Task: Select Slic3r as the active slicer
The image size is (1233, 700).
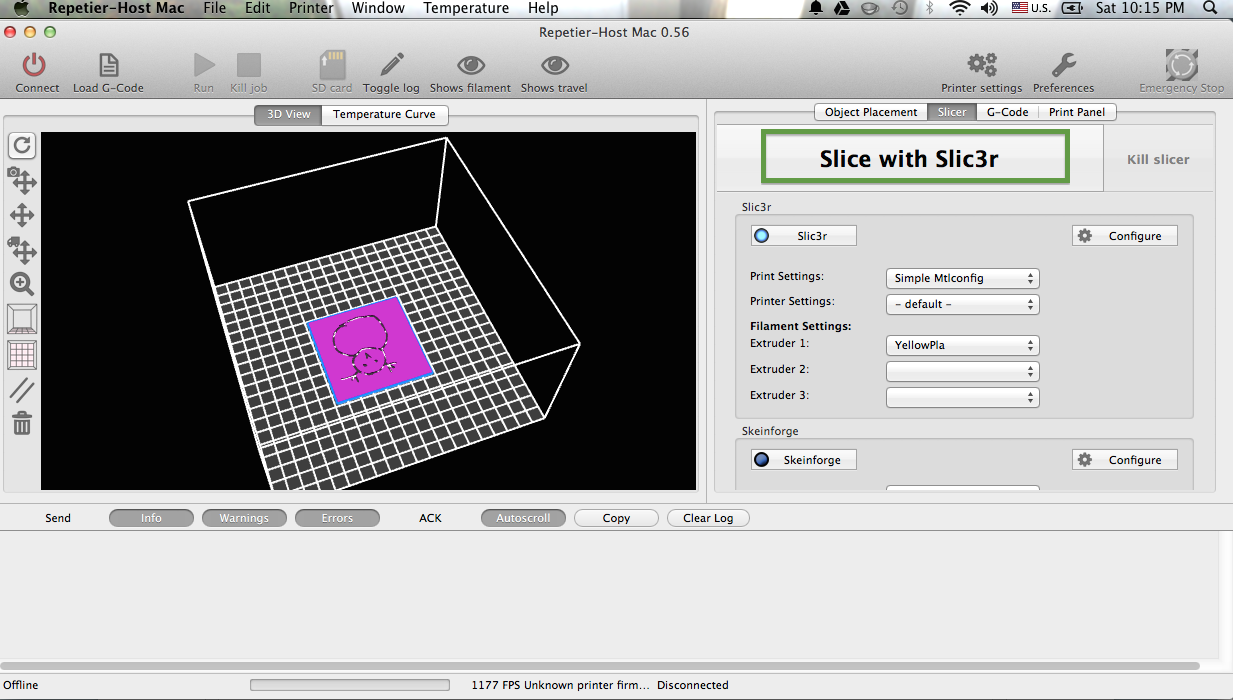Action: [x=804, y=236]
